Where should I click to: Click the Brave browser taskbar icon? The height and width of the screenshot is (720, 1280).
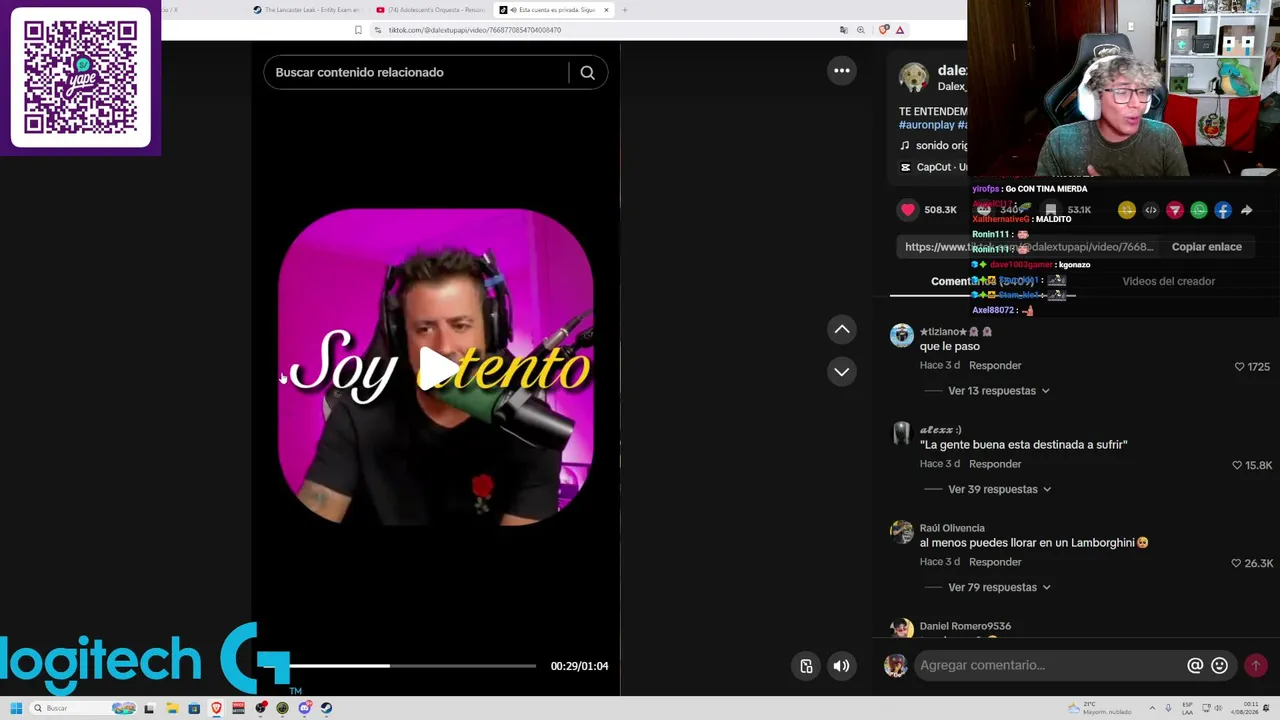pyautogui.click(x=216, y=708)
